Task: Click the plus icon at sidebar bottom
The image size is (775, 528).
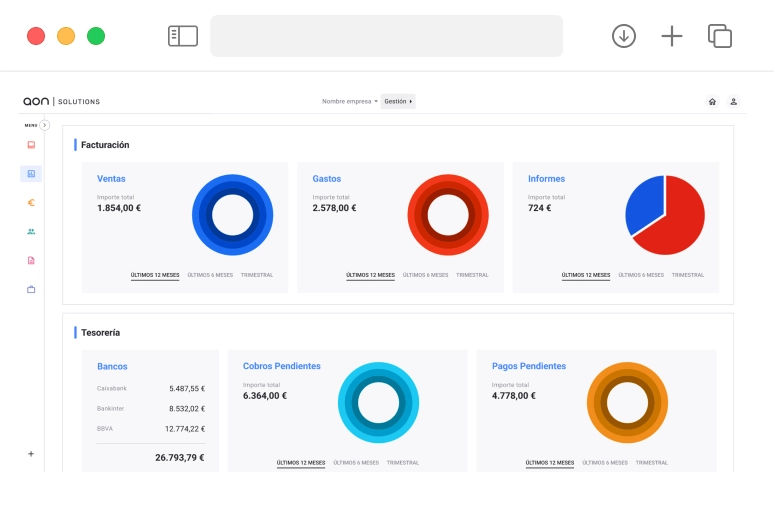Action: (x=31, y=453)
